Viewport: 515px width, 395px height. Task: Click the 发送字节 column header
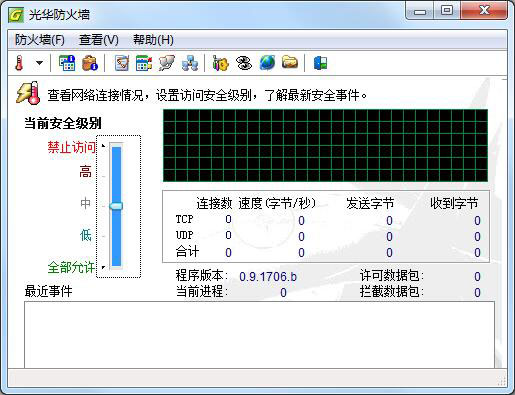[x=370, y=203]
